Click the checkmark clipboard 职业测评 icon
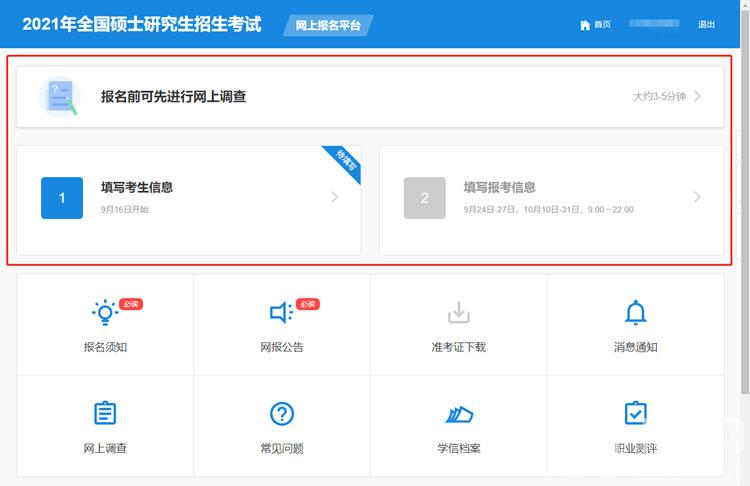Viewport: 750px width, 486px height. click(x=636, y=413)
